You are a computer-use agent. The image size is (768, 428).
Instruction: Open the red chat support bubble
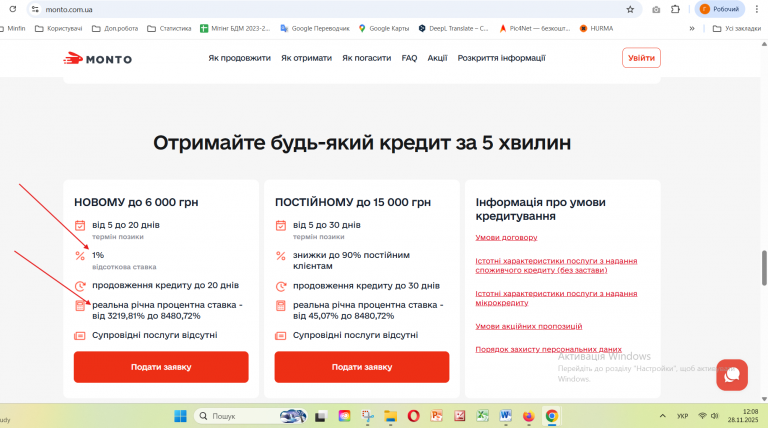click(x=732, y=375)
